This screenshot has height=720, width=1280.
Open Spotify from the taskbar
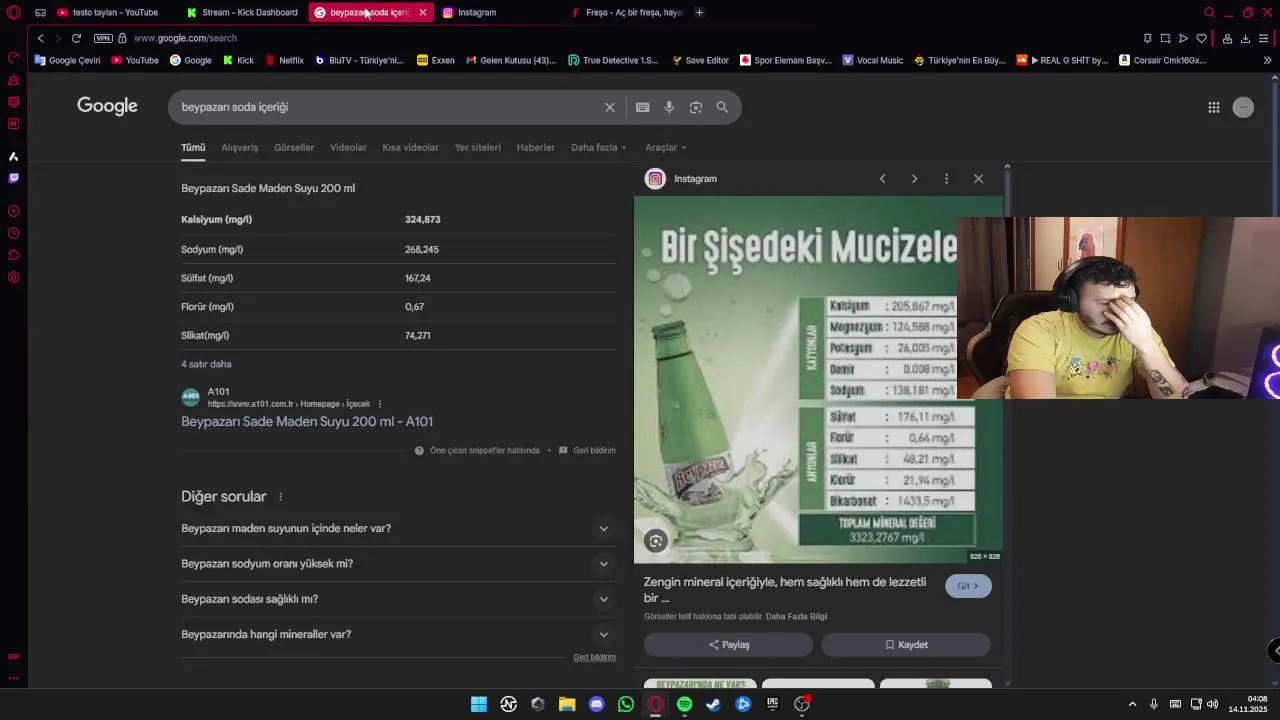point(684,704)
